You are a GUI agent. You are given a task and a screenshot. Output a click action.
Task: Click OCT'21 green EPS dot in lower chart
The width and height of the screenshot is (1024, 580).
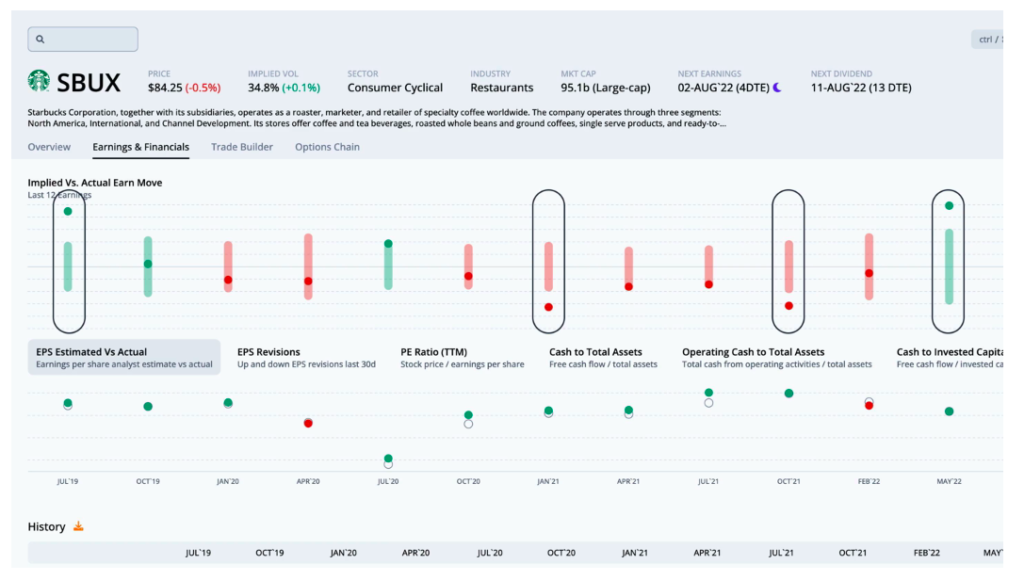click(x=789, y=393)
